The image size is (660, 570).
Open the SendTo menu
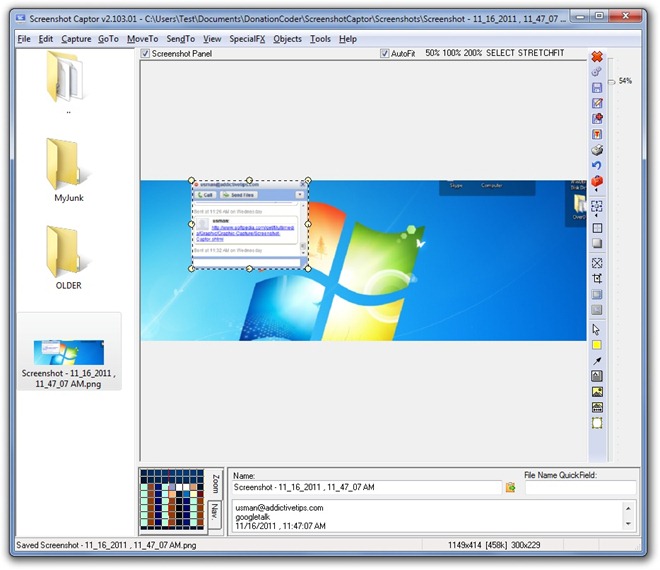point(181,39)
